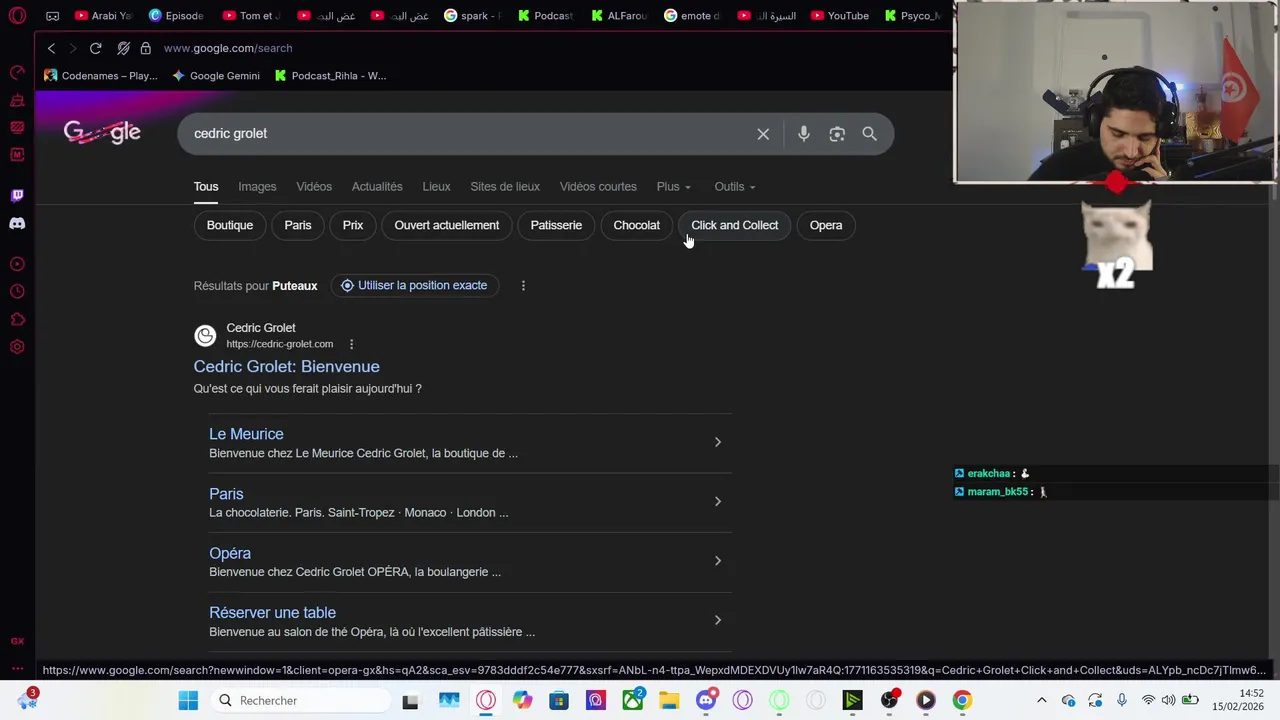The height and width of the screenshot is (720, 1280).
Task: Expand the Réserver une table sitelink chevron
Action: pos(717,621)
